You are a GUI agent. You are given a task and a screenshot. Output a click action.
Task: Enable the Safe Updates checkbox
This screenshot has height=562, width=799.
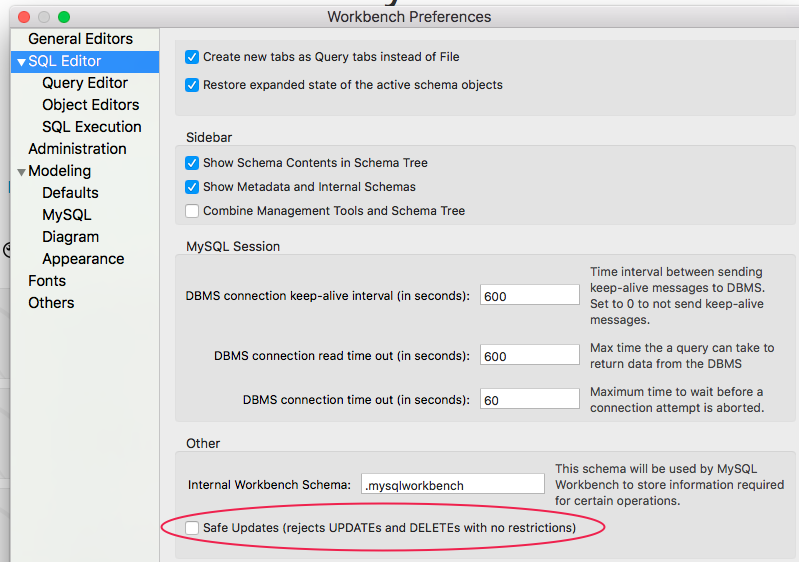click(x=192, y=528)
